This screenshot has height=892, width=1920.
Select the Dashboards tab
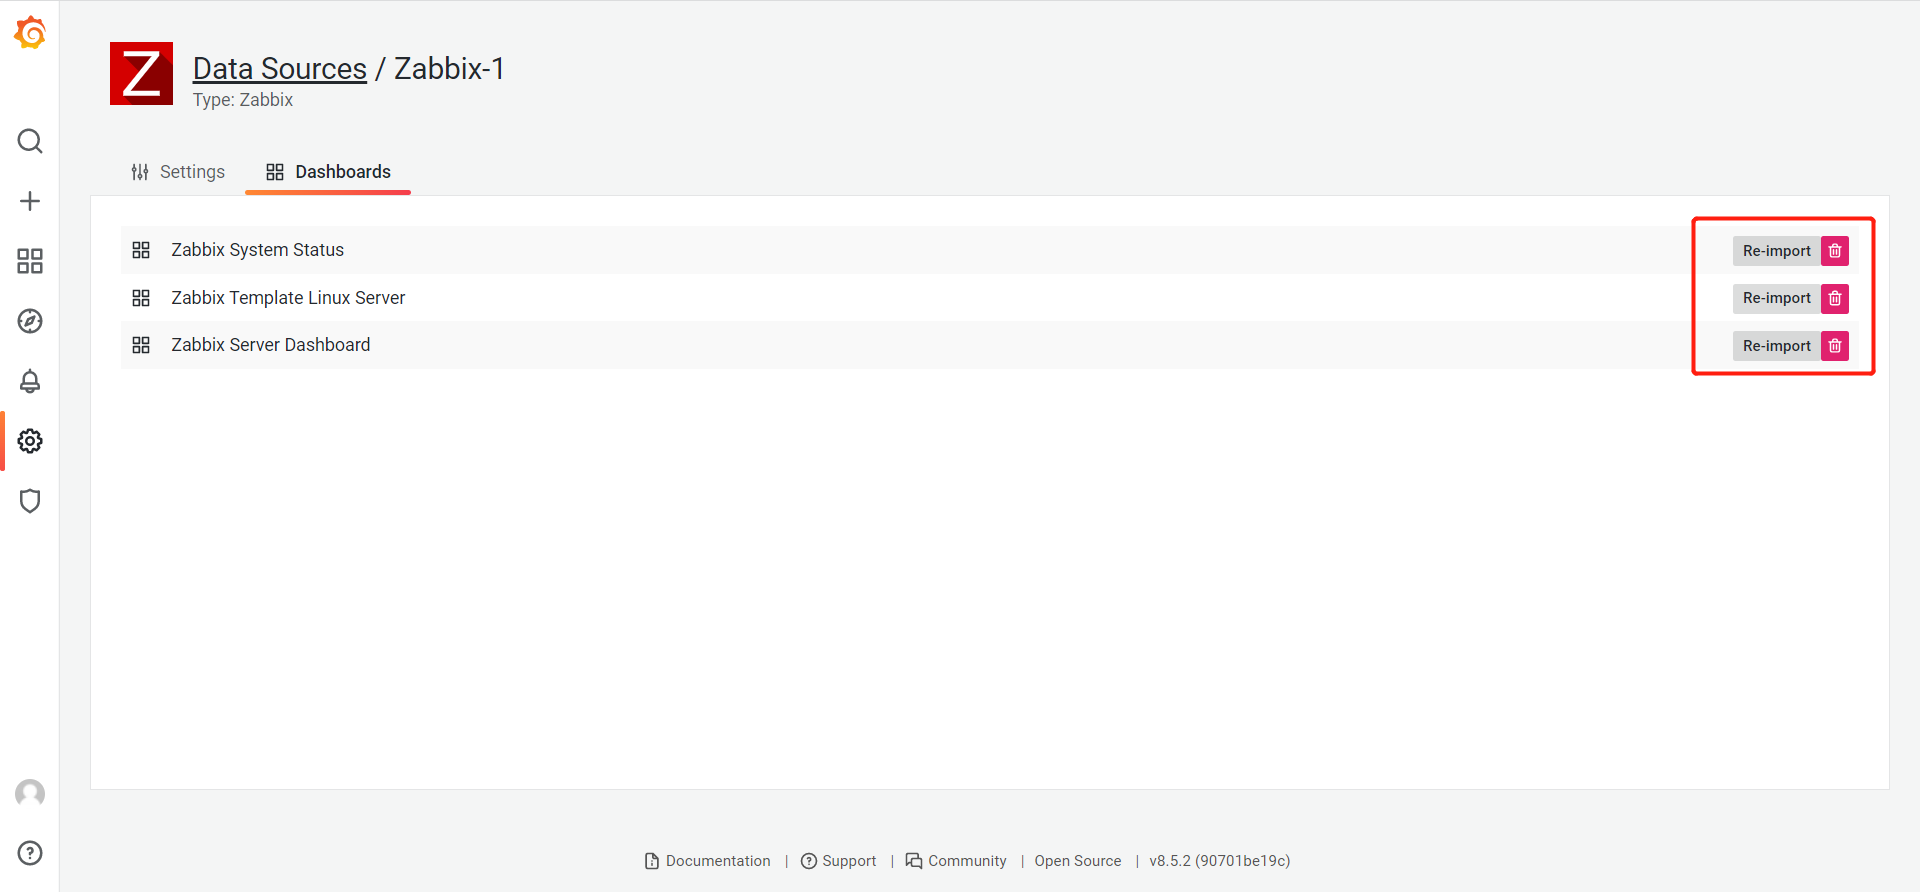[328, 172]
